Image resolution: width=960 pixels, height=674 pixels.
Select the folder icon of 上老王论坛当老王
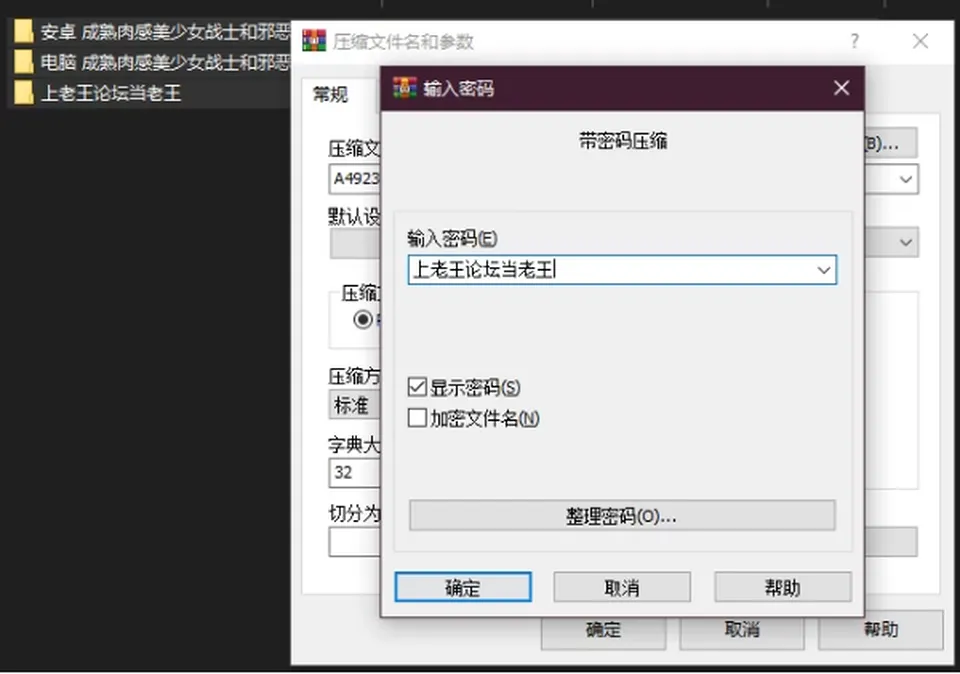coord(24,92)
